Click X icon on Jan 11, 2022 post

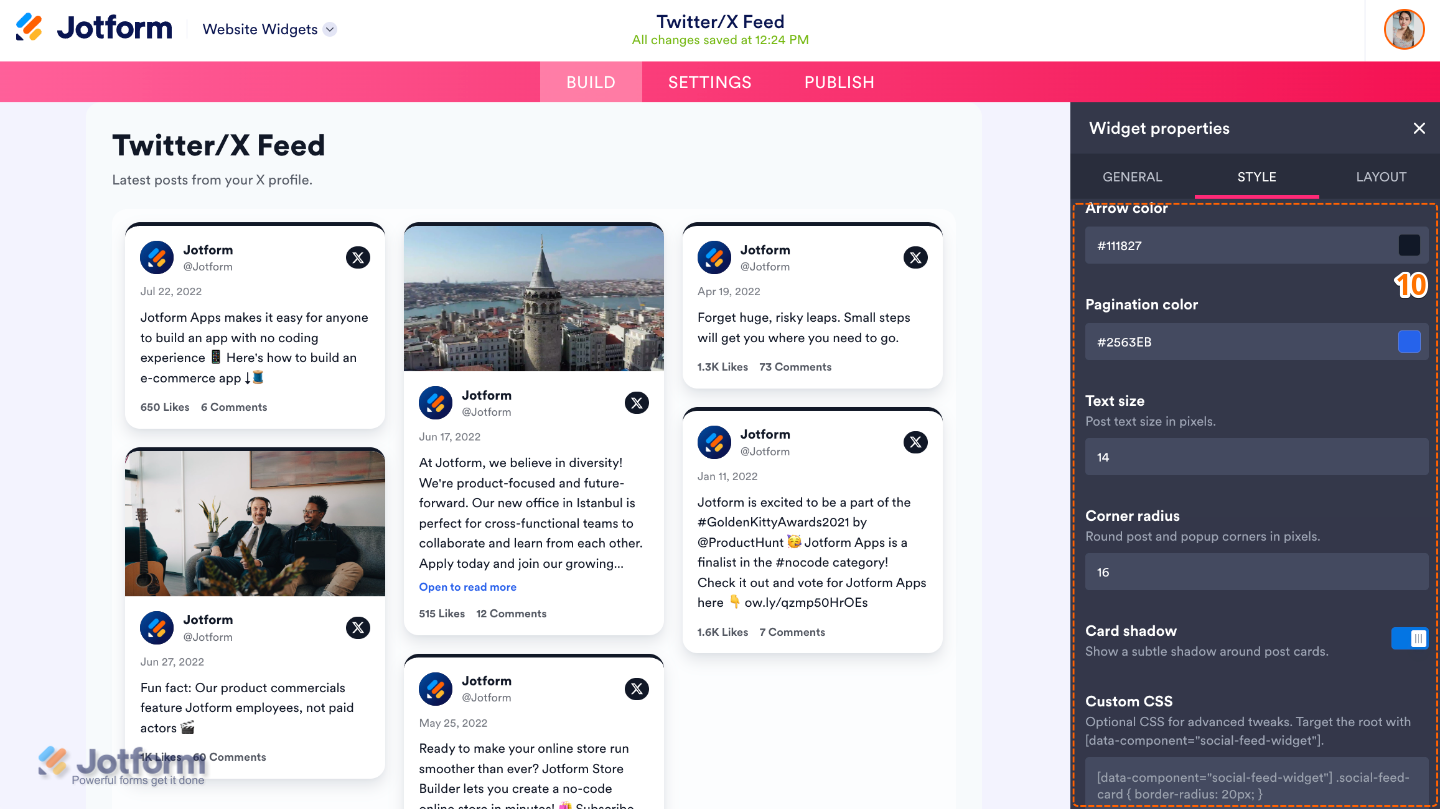pyautogui.click(x=916, y=442)
